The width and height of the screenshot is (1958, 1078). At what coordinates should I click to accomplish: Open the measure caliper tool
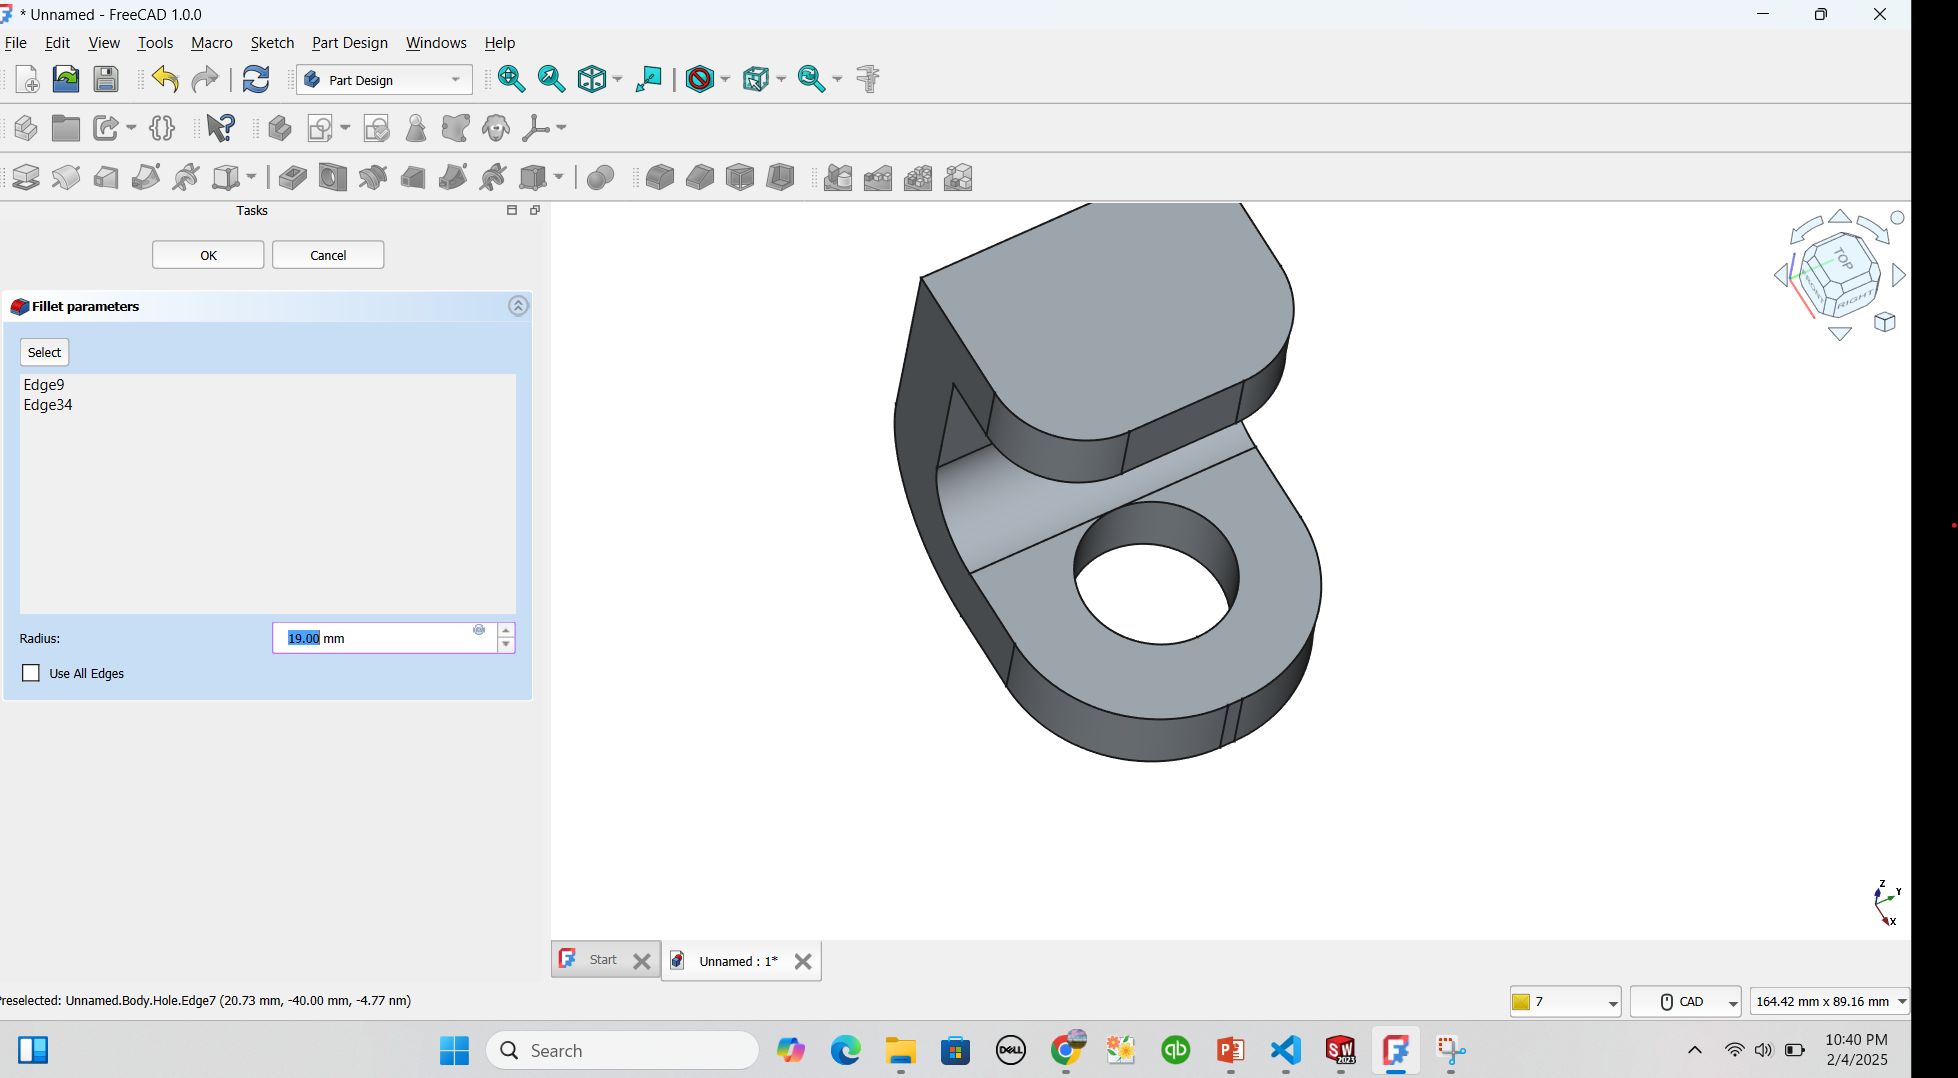pyautogui.click(x=868, y=79)
